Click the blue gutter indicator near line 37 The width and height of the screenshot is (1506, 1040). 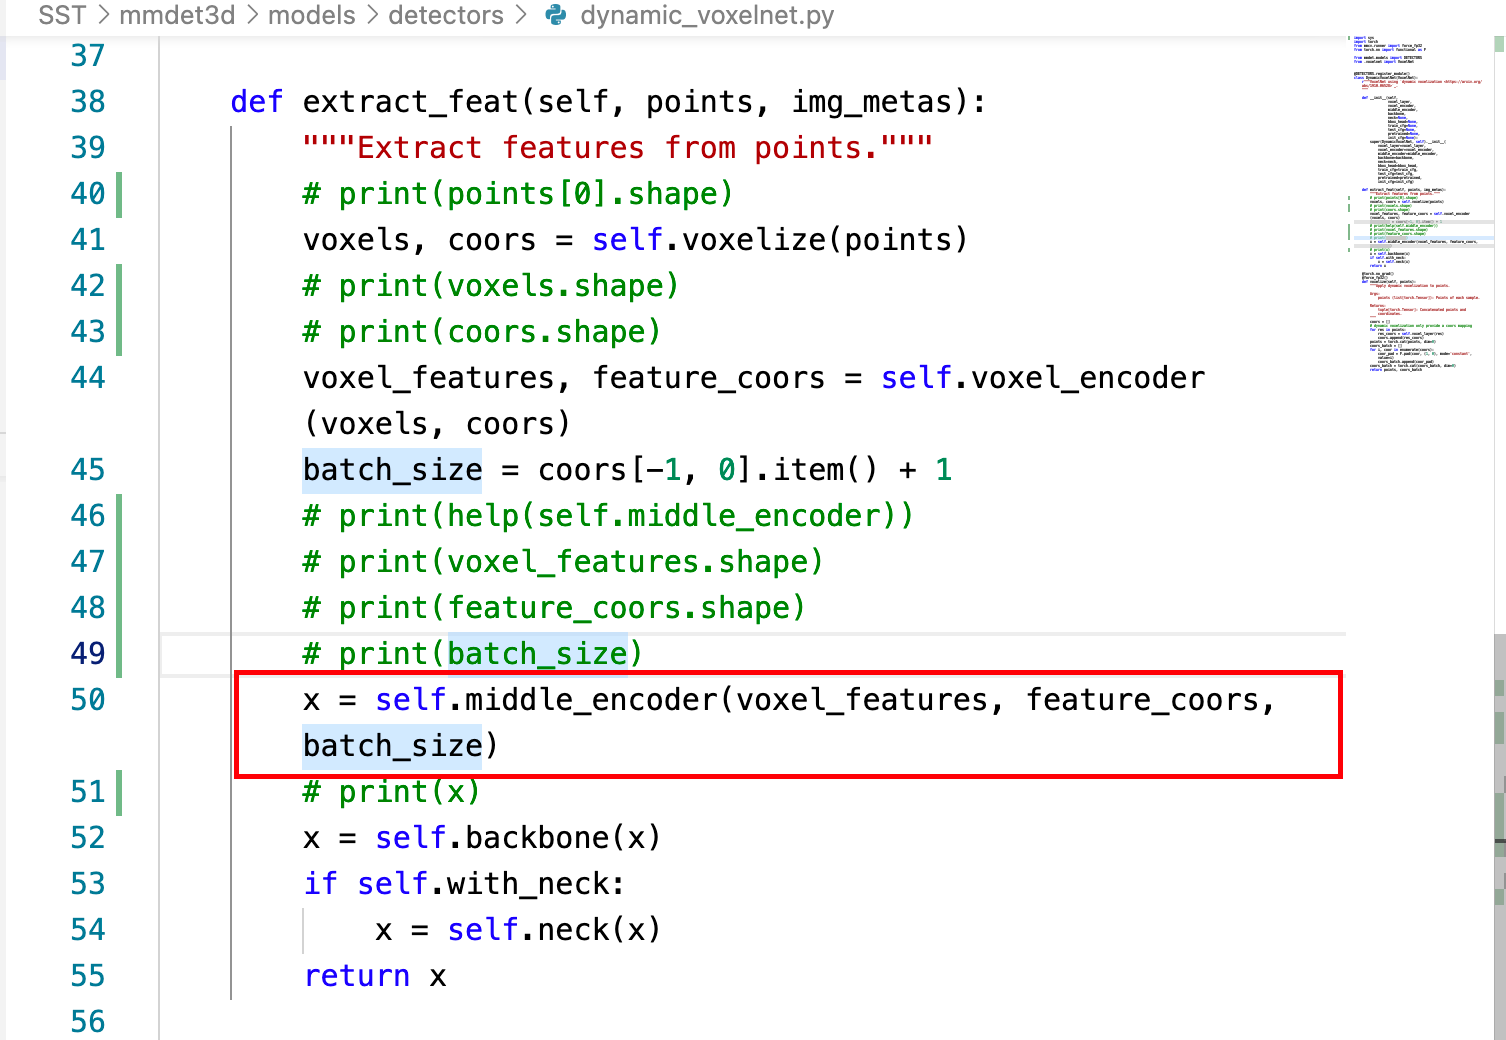coord(4,55)
